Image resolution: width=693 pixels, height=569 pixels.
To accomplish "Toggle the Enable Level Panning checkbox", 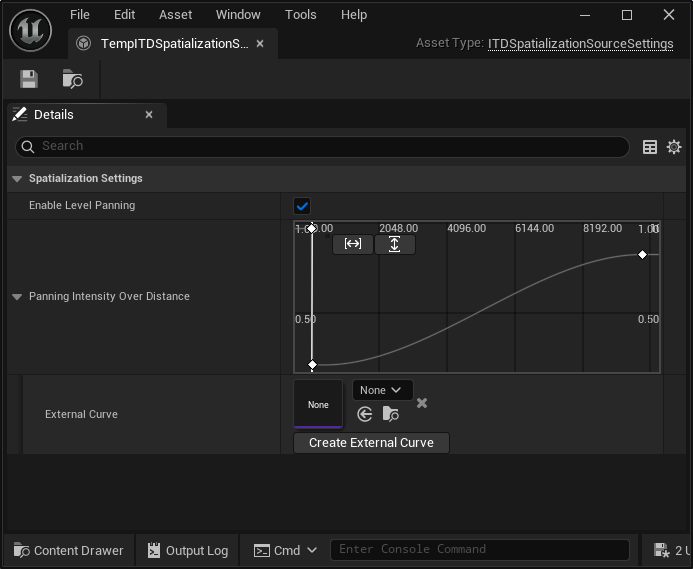I will coord(302,206).
